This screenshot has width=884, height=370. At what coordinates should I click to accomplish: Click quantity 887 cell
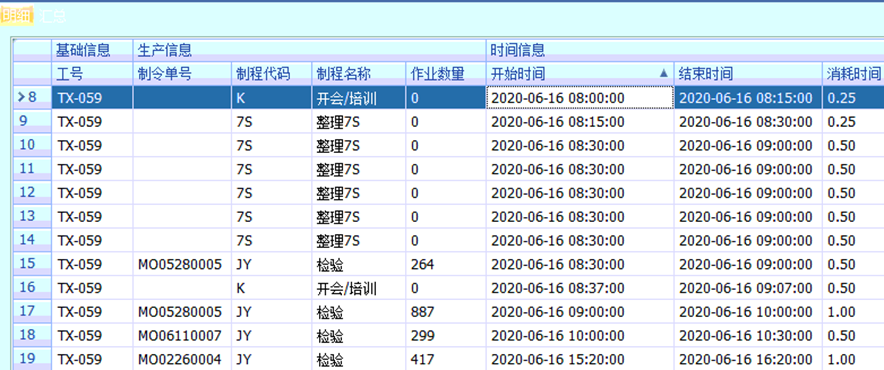pos(446,312)
